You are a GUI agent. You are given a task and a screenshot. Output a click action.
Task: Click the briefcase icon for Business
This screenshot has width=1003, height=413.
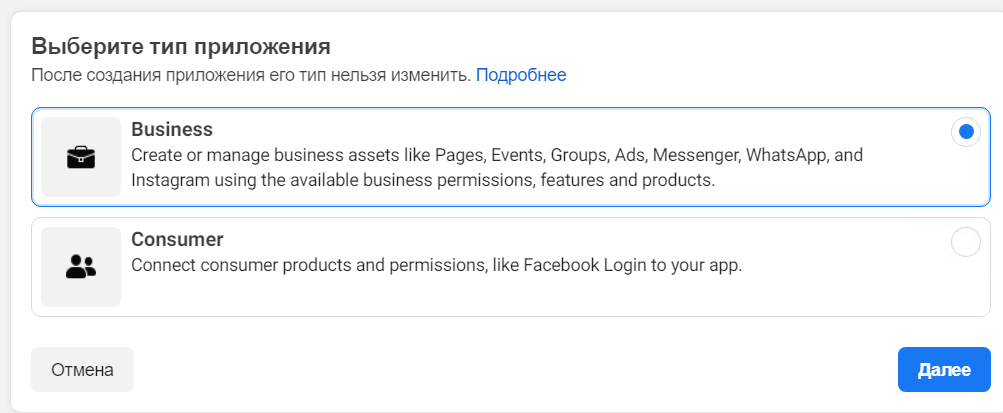coord(80,157)
